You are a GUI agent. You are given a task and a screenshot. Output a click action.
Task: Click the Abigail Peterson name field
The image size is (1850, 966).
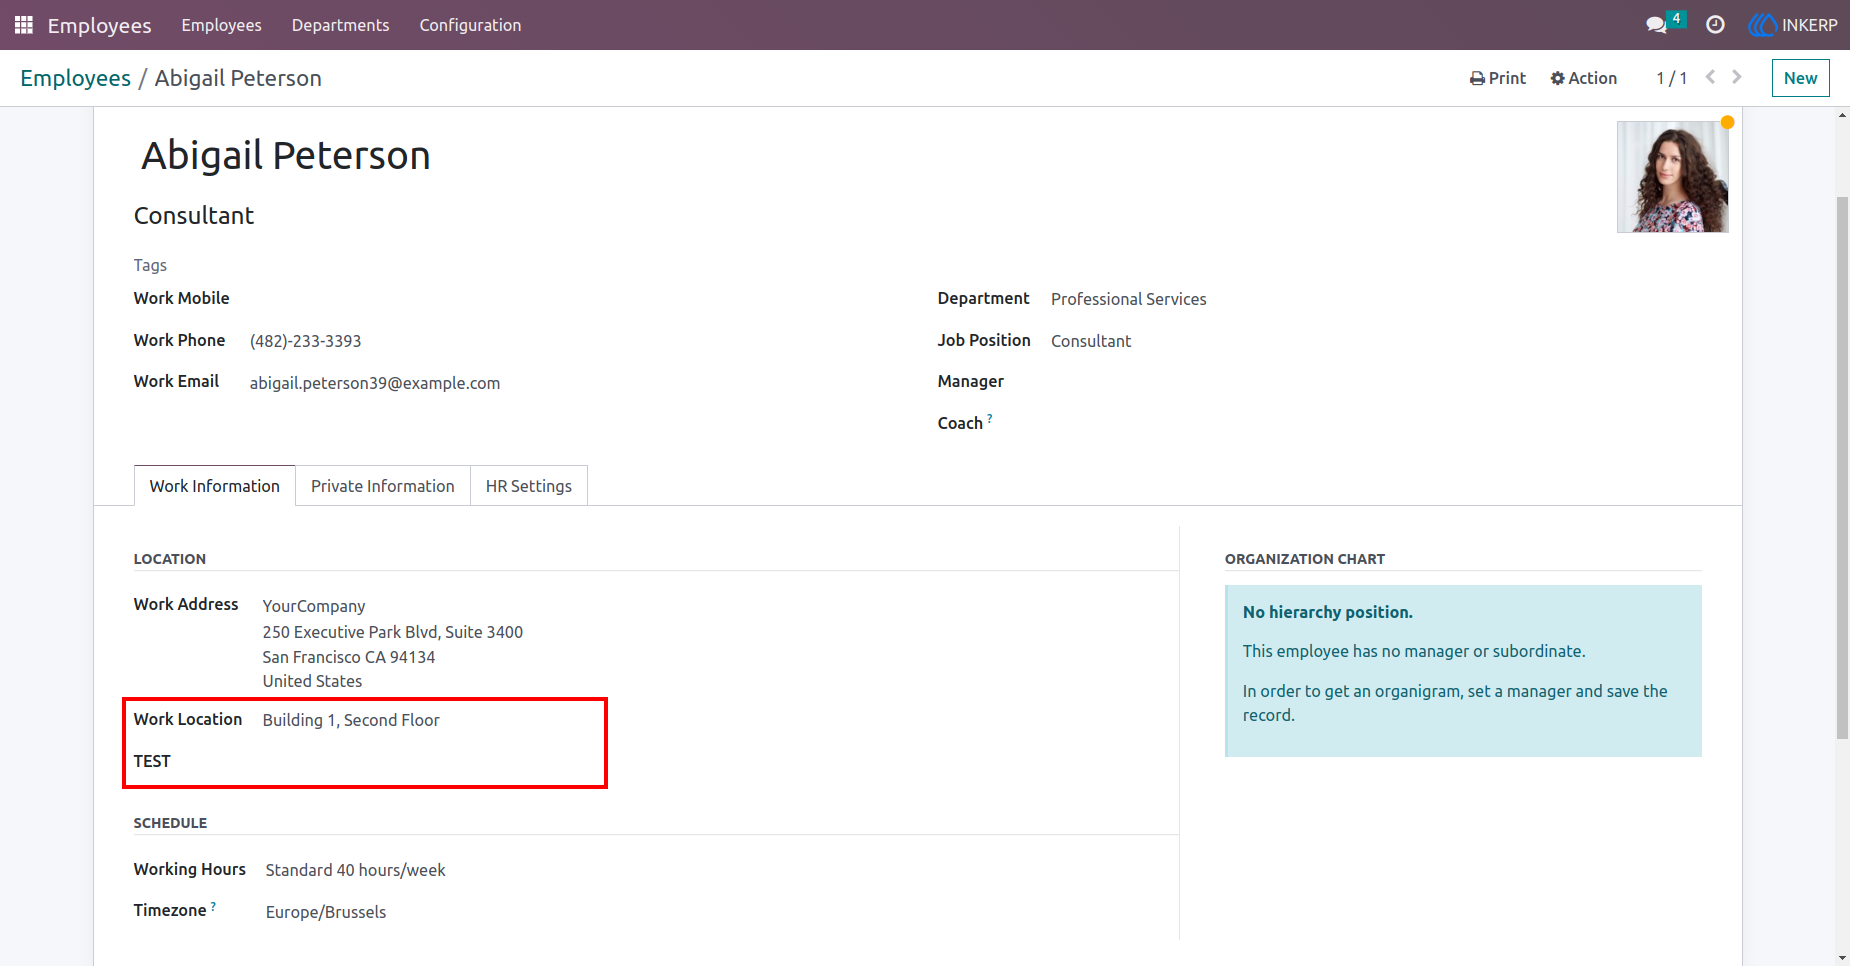coord(286,156)
